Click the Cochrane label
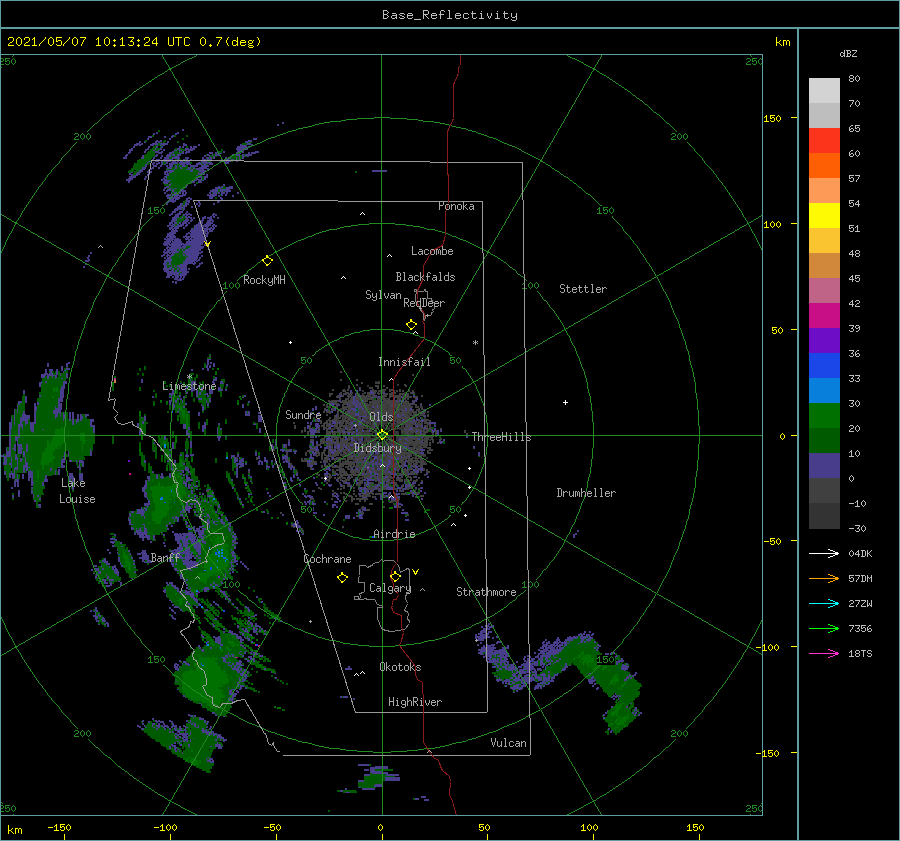 (327, 559)
